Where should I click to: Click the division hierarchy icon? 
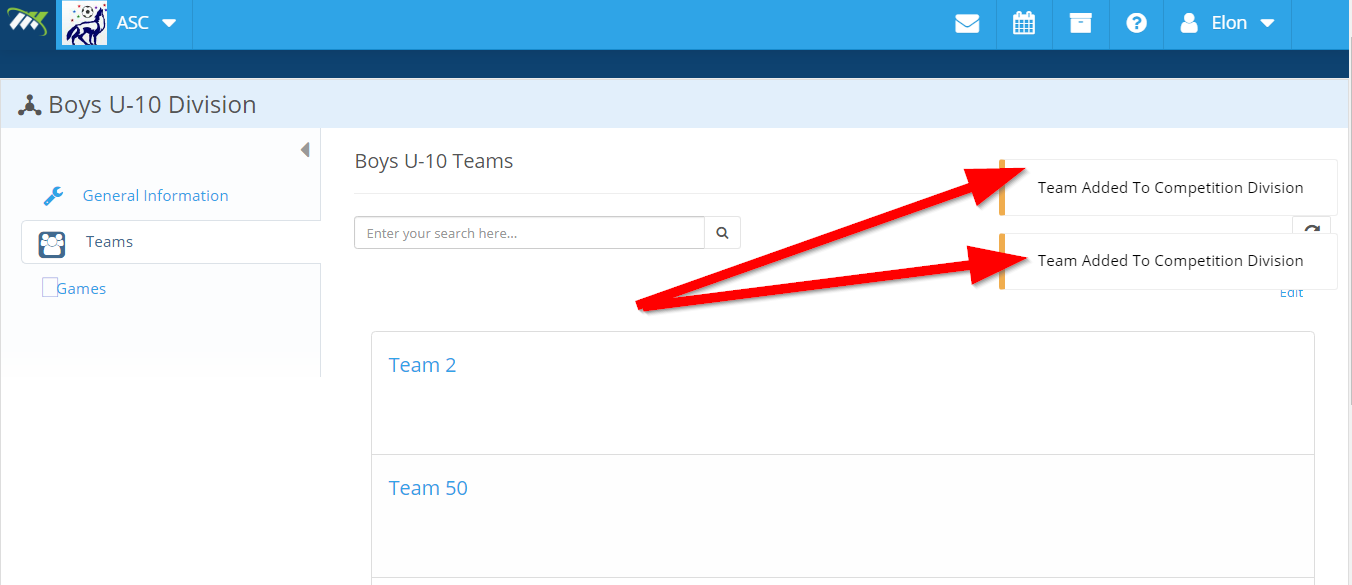point(29,105)
